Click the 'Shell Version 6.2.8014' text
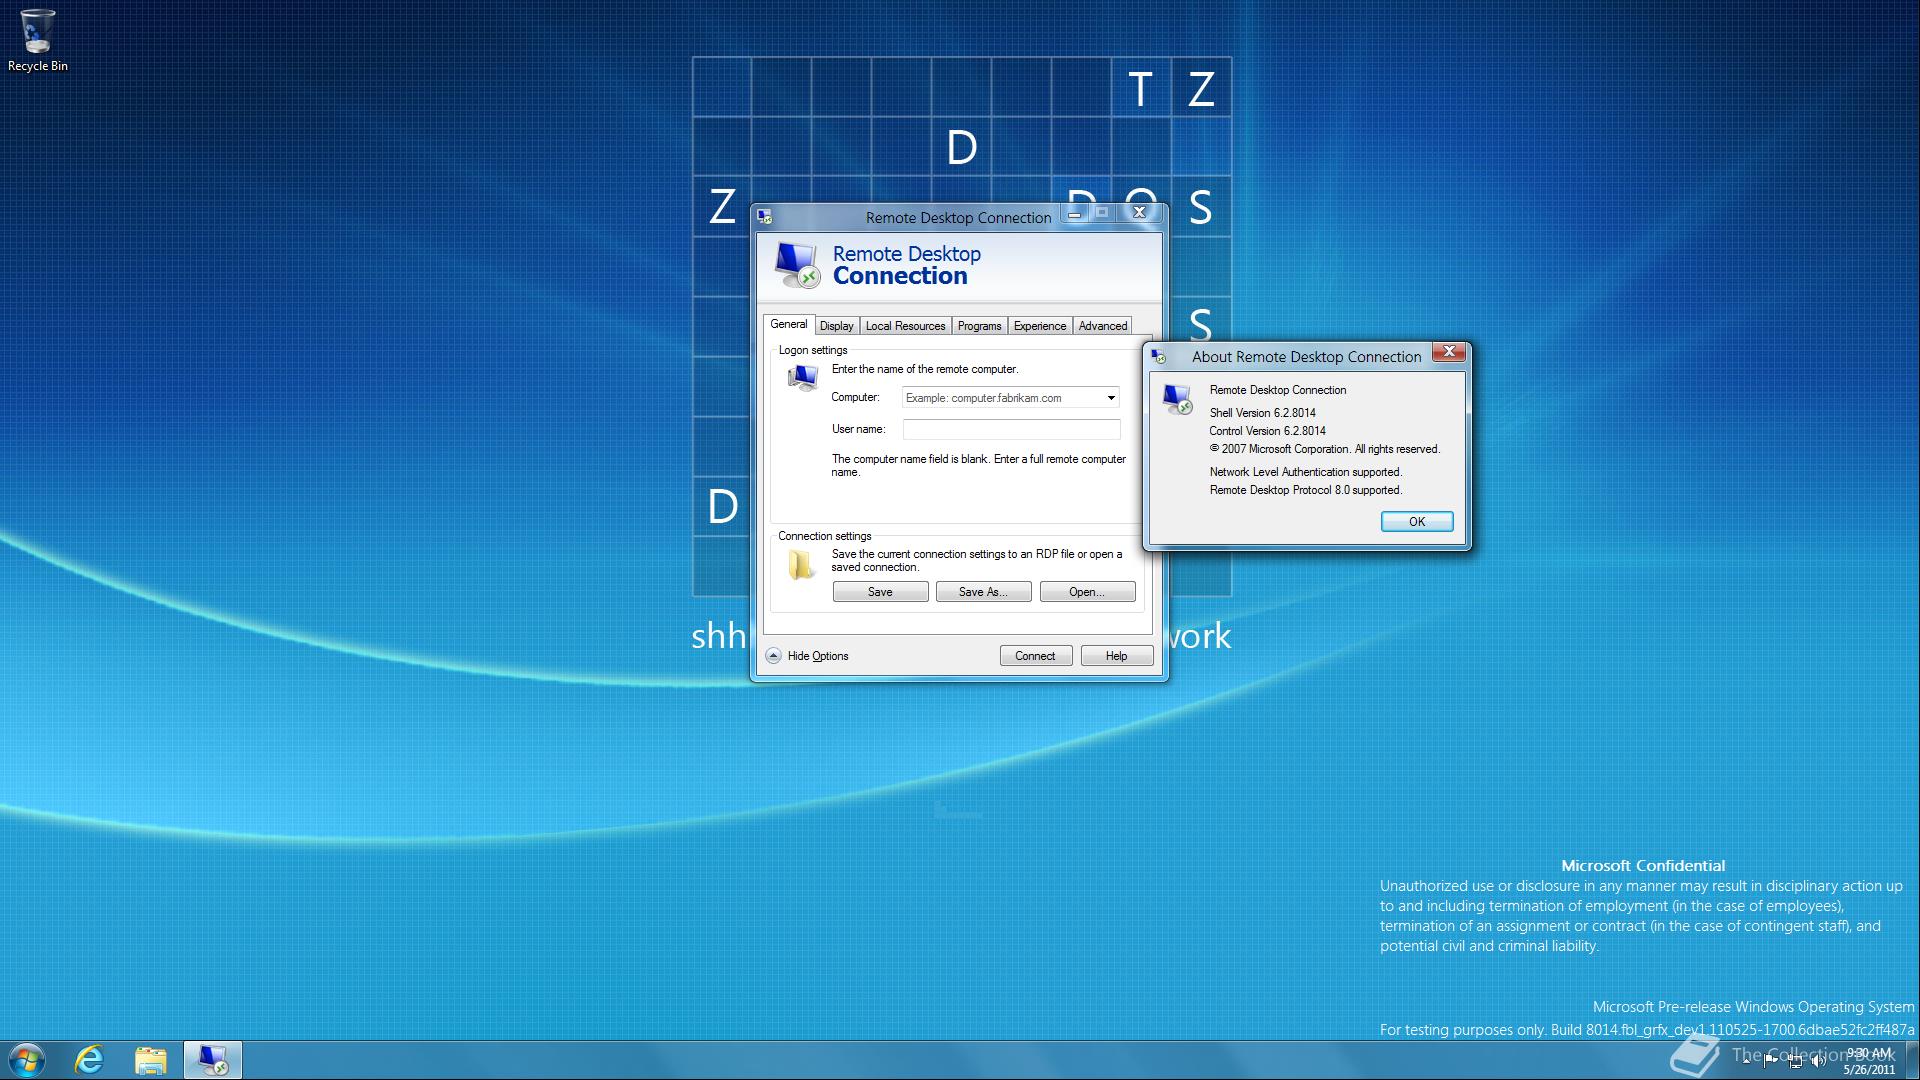1920x1080 pixels. tap(1262, 413)
